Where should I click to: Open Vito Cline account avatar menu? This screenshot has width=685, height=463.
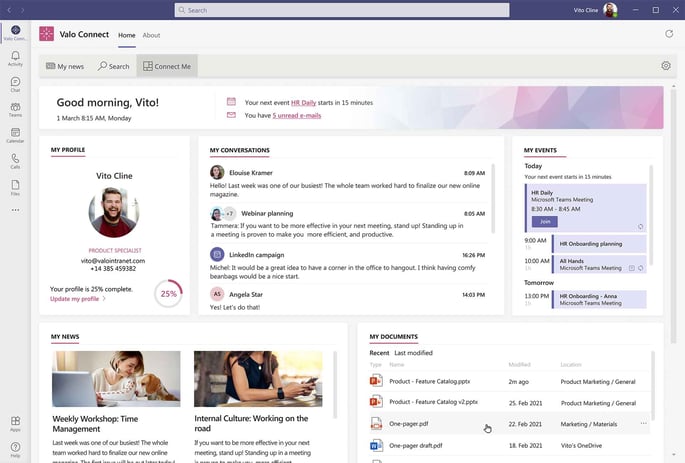610,10
